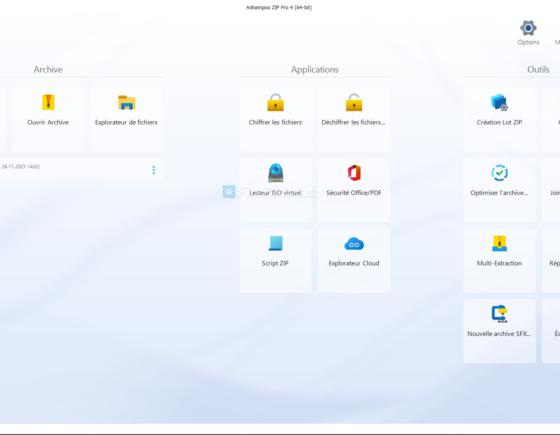Click the Chiffrer les fichiers label
The height and width of the screenshot is (435, 560).
pyautogui.click(x=275, y=122)
